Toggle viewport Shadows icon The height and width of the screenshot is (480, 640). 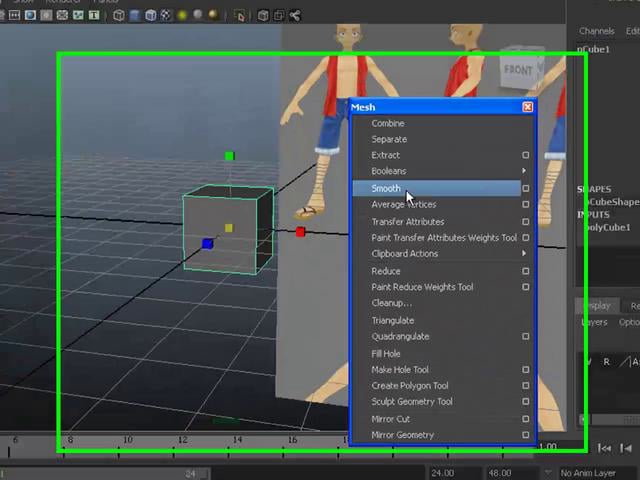(198, 15)
